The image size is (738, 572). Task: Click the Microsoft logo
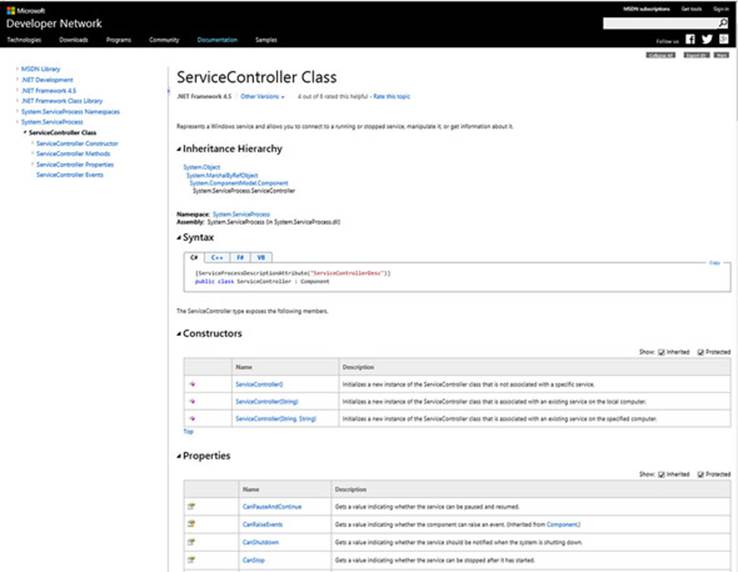pyautogui.click(x=10, y=10)
